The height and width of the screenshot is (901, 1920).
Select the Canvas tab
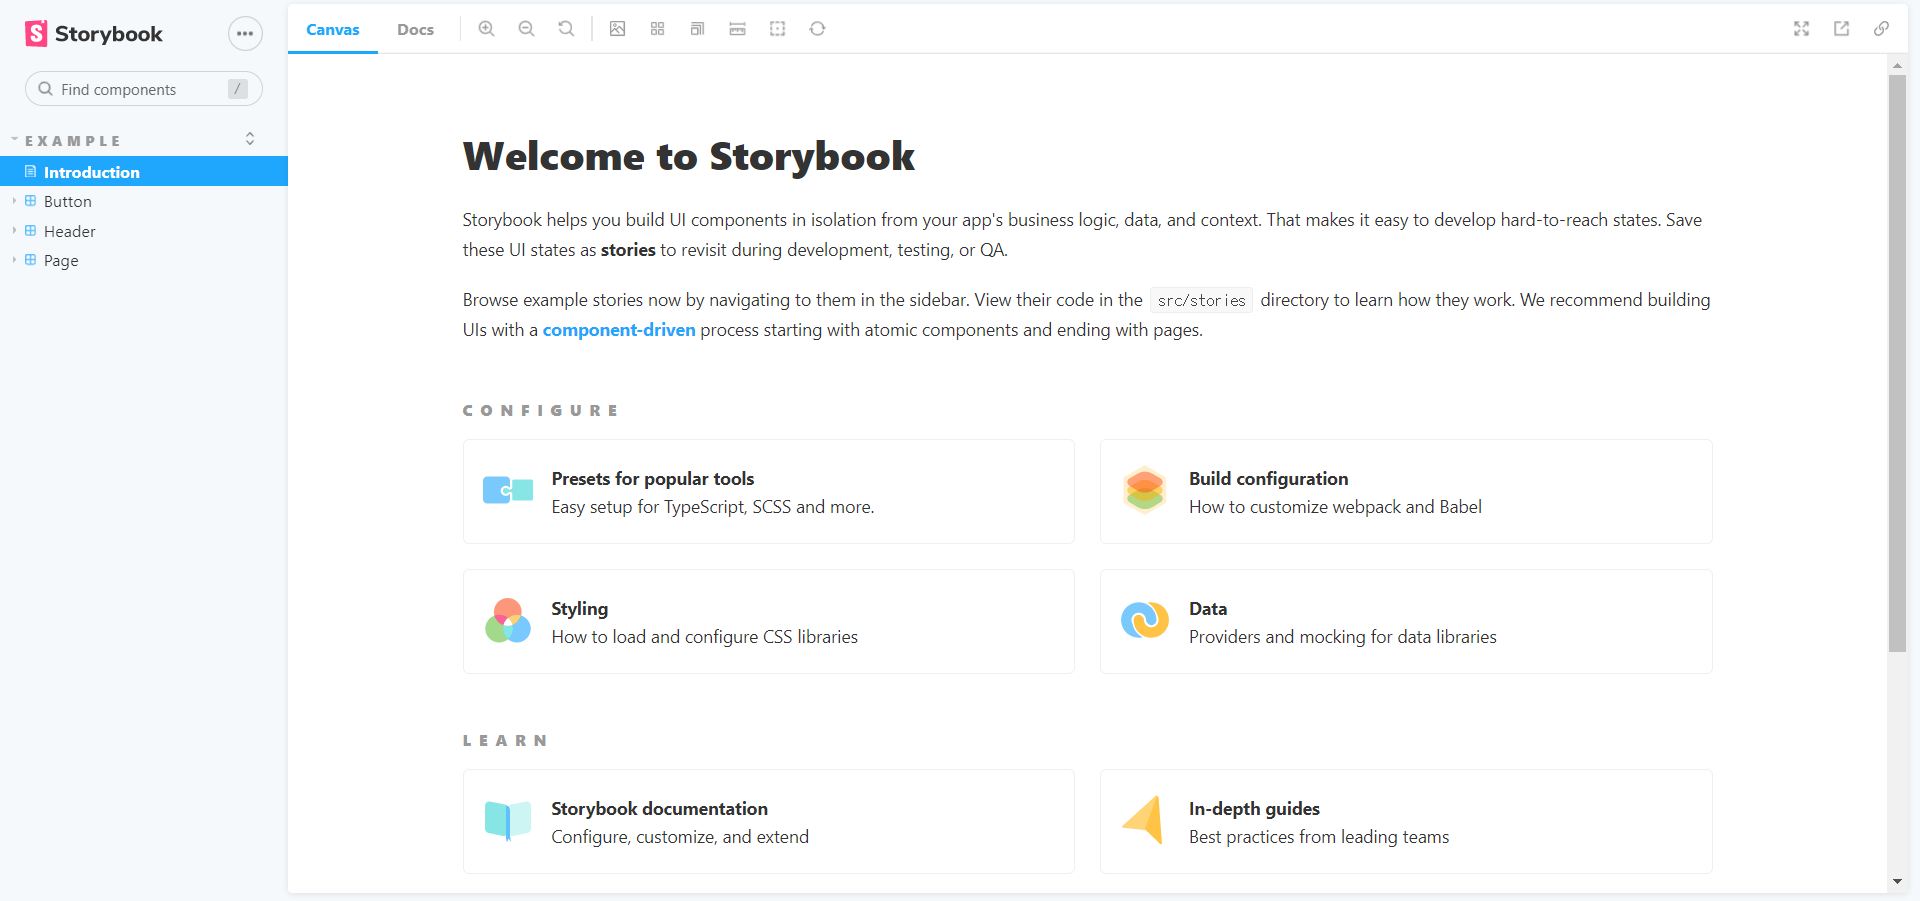pos(332,29)
